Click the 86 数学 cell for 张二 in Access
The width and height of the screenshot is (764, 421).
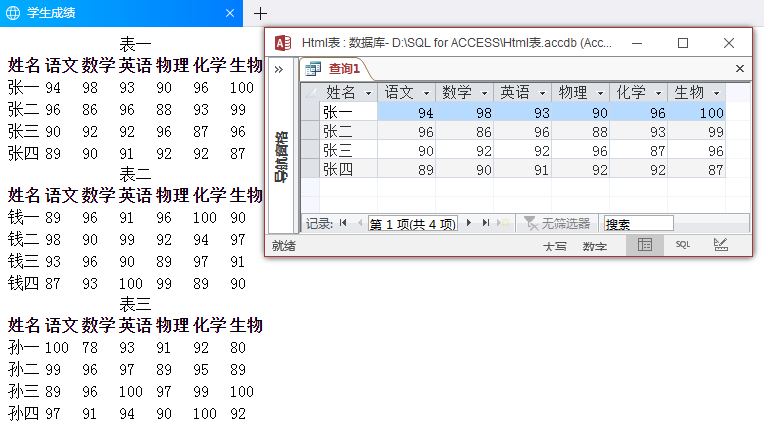464,131
